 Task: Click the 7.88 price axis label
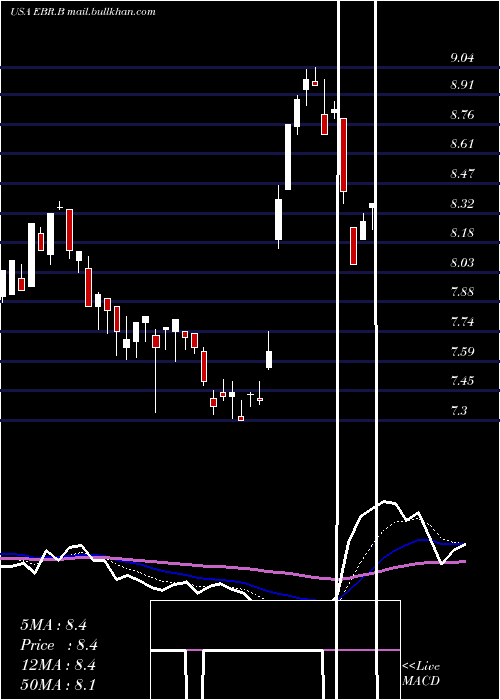coord(462,292)
